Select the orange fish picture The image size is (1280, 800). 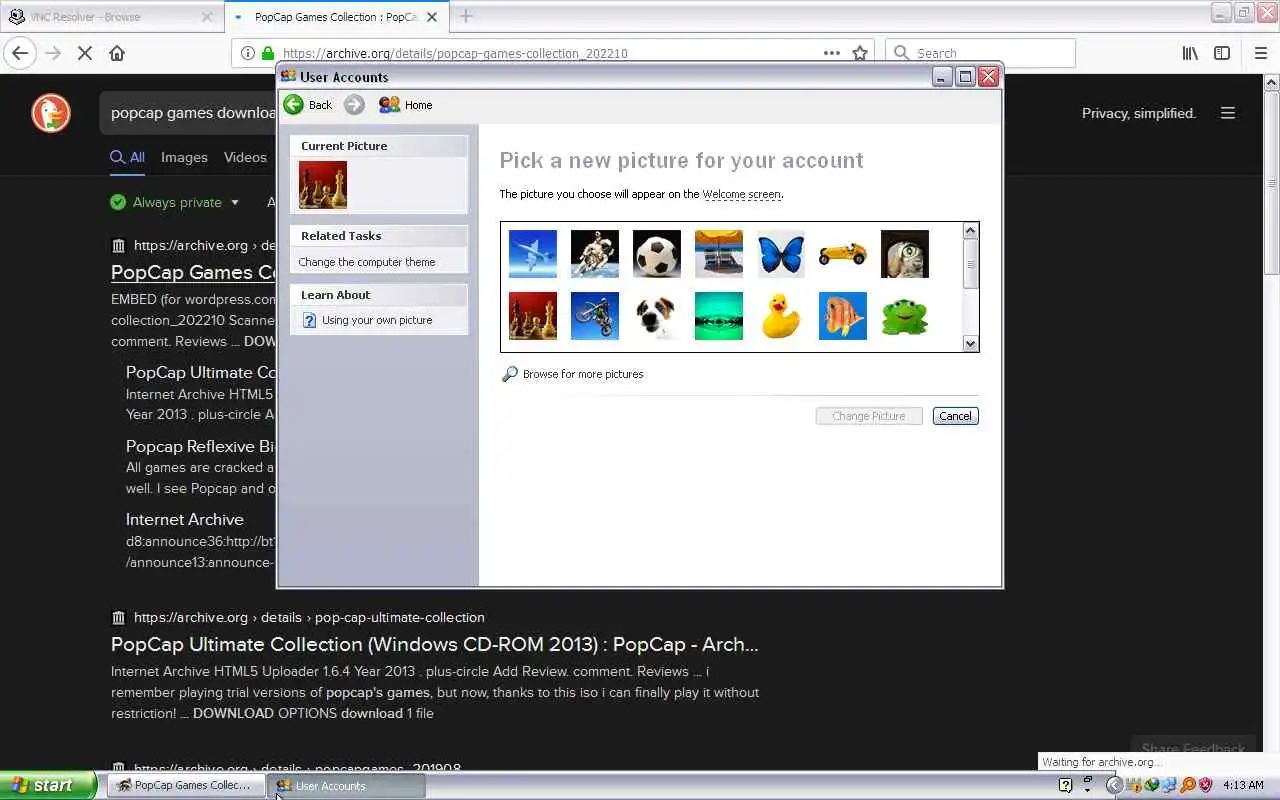[843, 316]
